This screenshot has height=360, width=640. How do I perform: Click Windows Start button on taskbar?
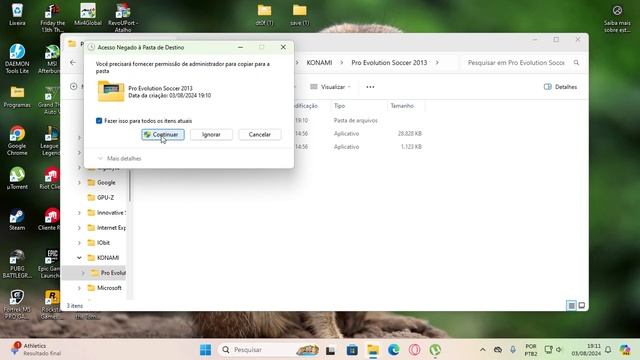click(x=206, y=350)
